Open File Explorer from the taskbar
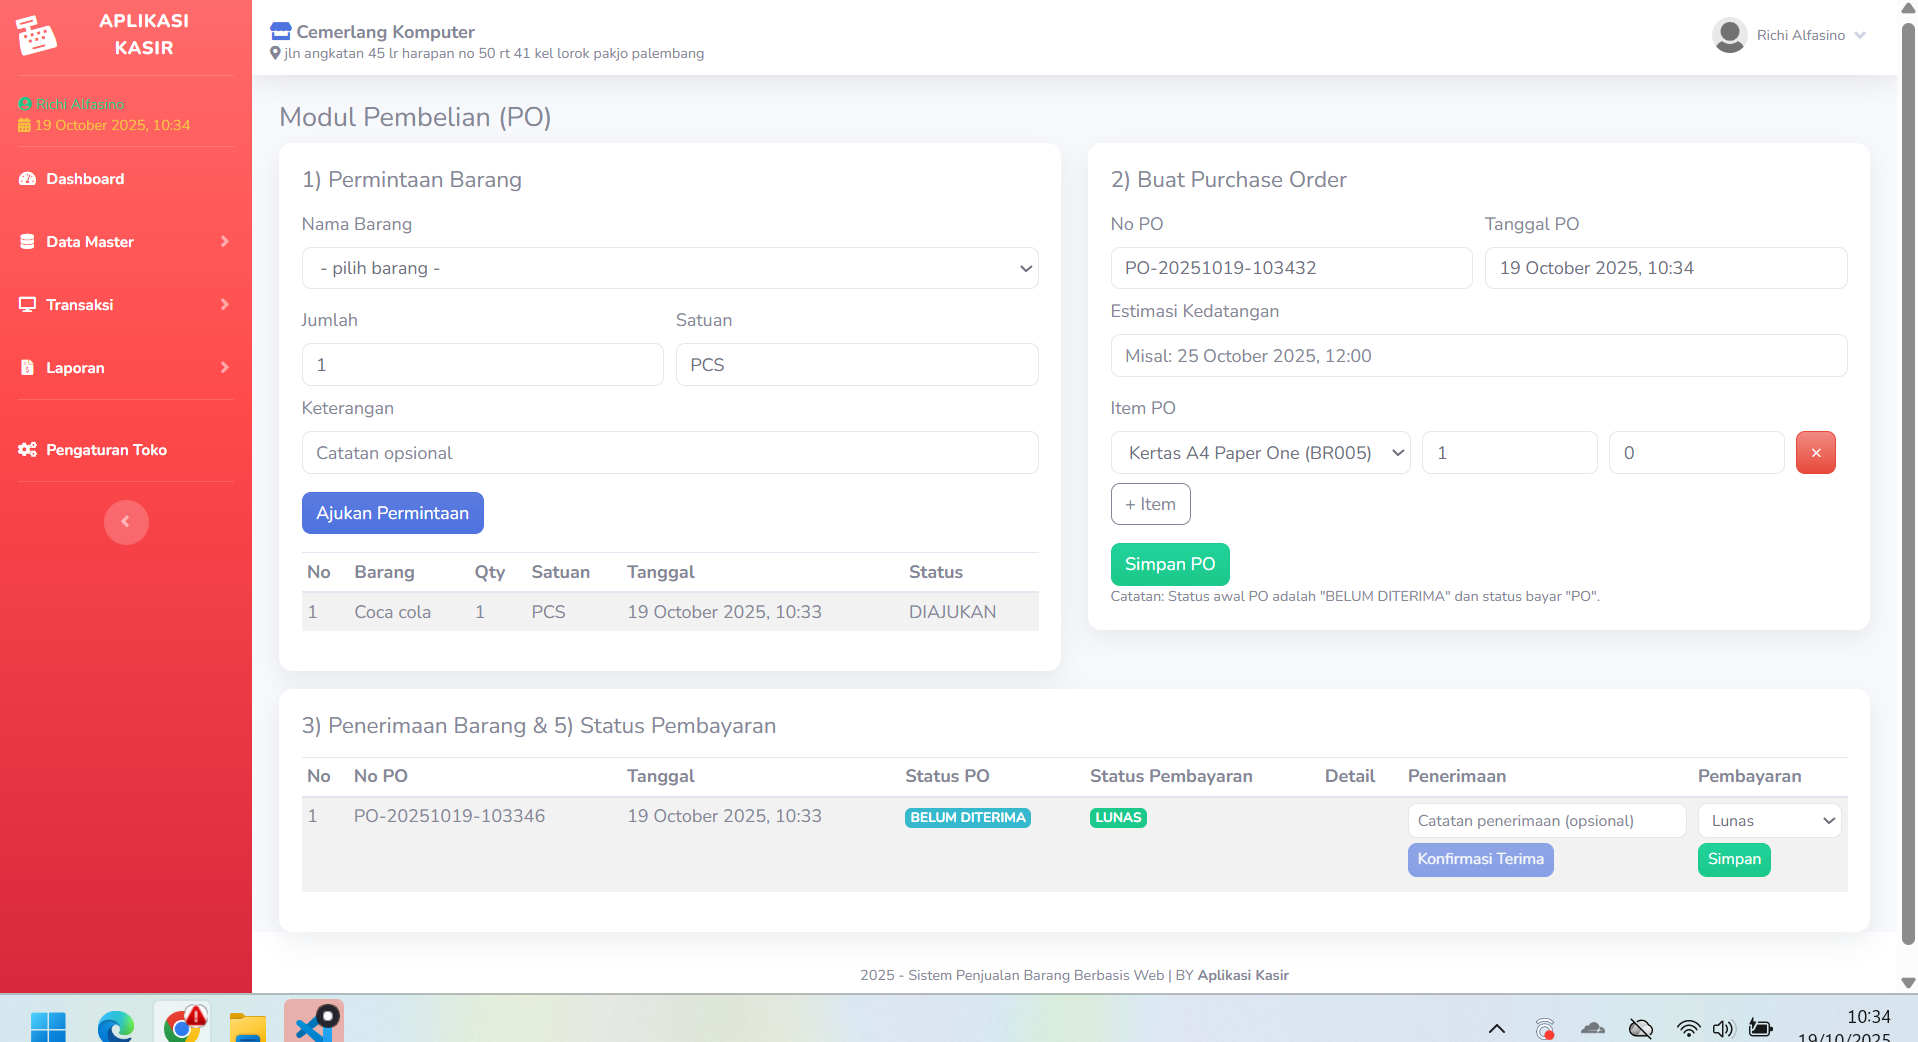The height and width of the screenshot is (1042, 1918). coord(247,1026)
